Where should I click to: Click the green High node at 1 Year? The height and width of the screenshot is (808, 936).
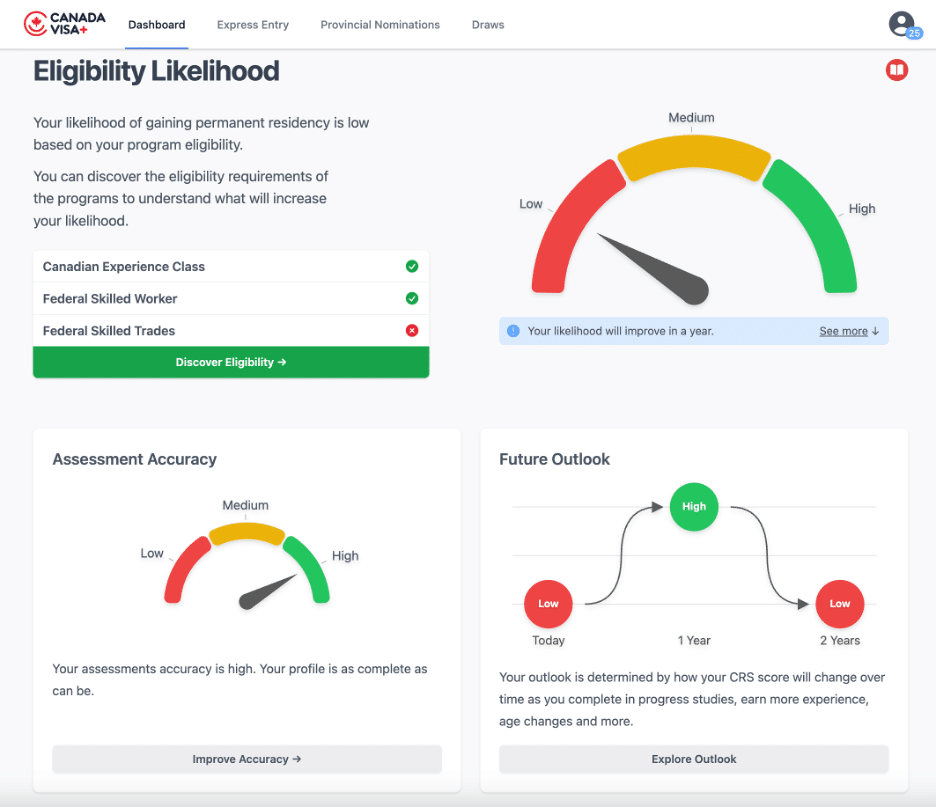[x=694, y=507]
